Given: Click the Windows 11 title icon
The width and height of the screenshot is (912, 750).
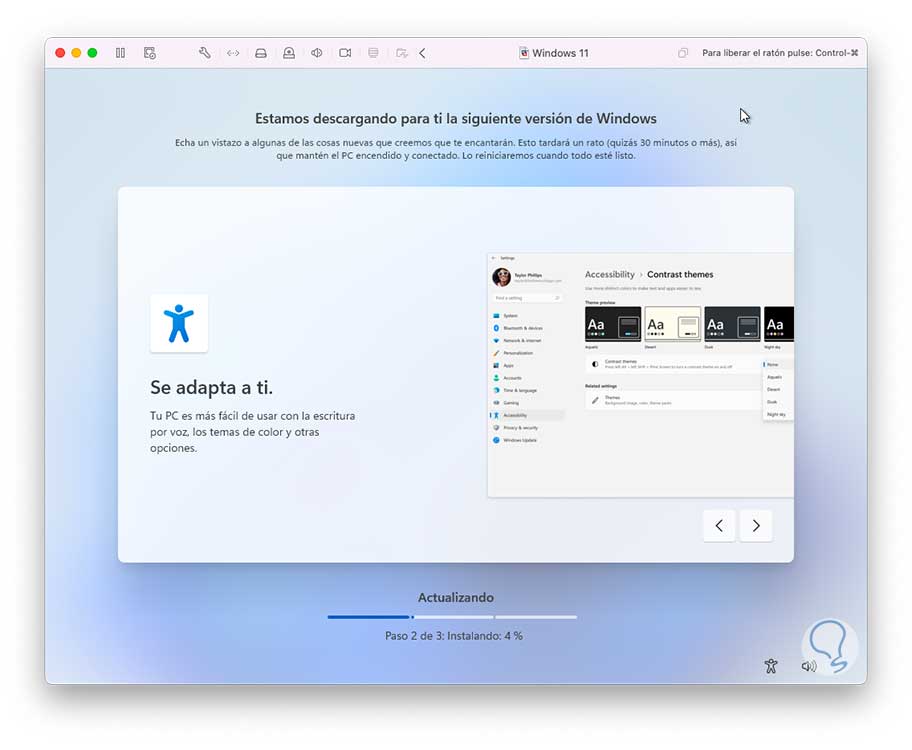Looking at the screenshot, I should tap(524, 53).
